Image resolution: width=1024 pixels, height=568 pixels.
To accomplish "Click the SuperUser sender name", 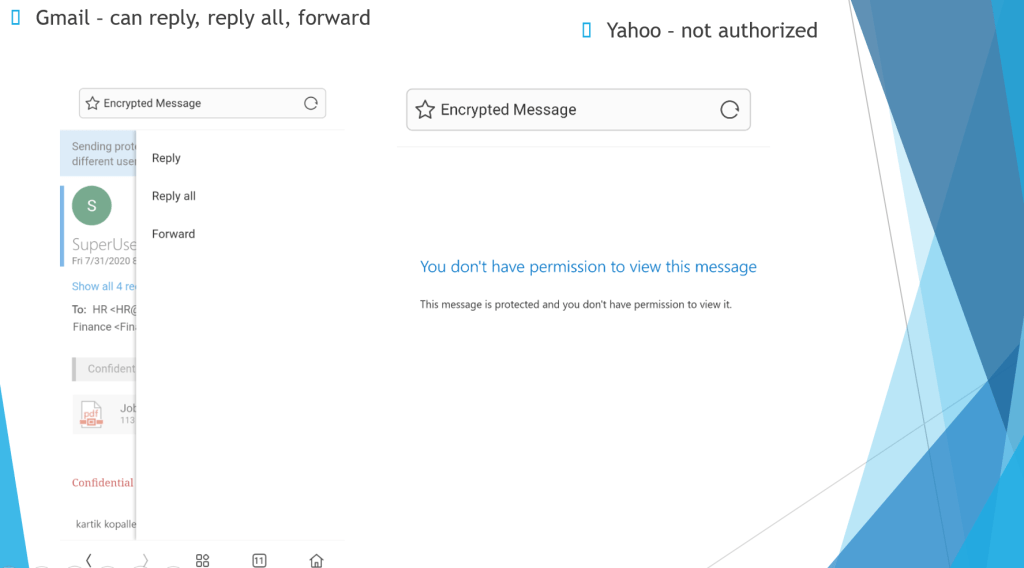I will [x=104, y=244].
